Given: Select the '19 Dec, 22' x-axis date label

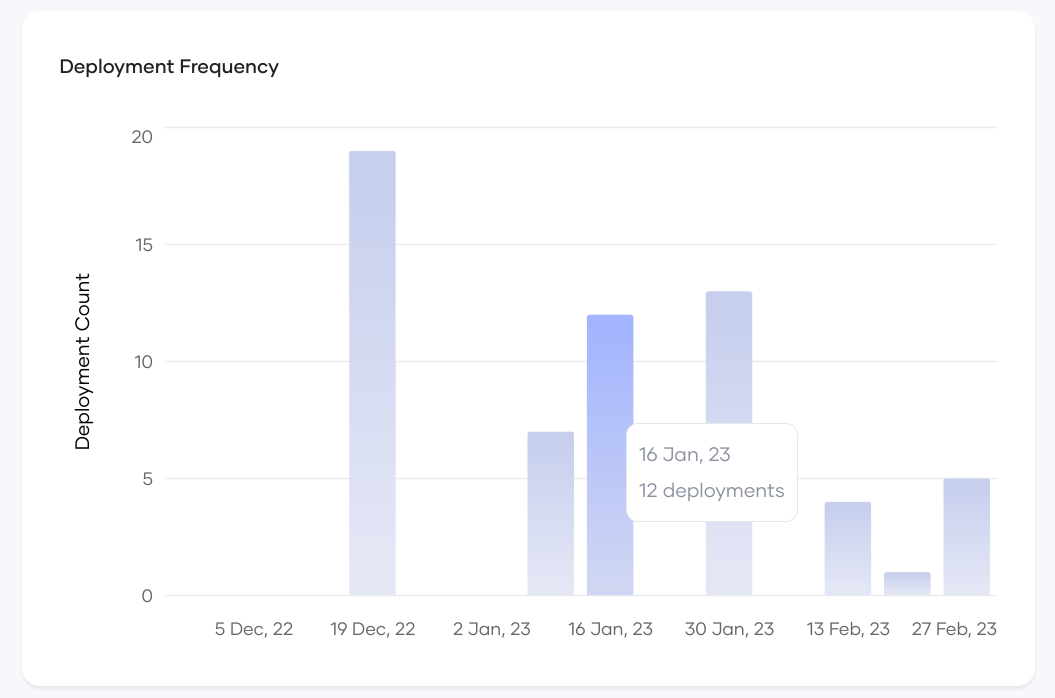Looking at the screenshot, I should click(x=372, y=629).
